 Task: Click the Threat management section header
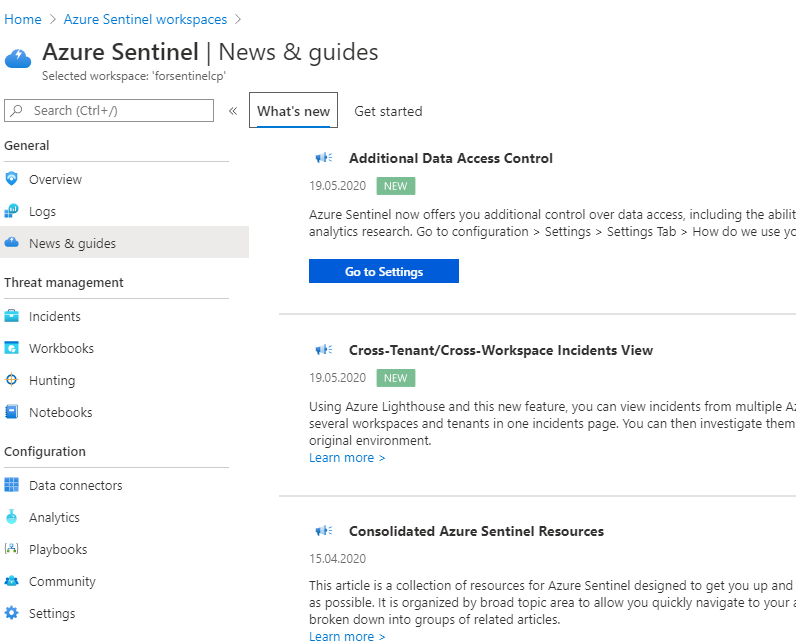click(x=63, y=282)
